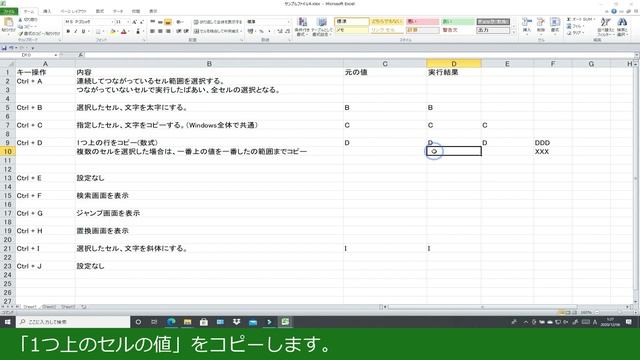The height and width of the screenshot is (360, 640).
Task: Click the Decrease Font Size icon
Action: (x=142, y=22)
